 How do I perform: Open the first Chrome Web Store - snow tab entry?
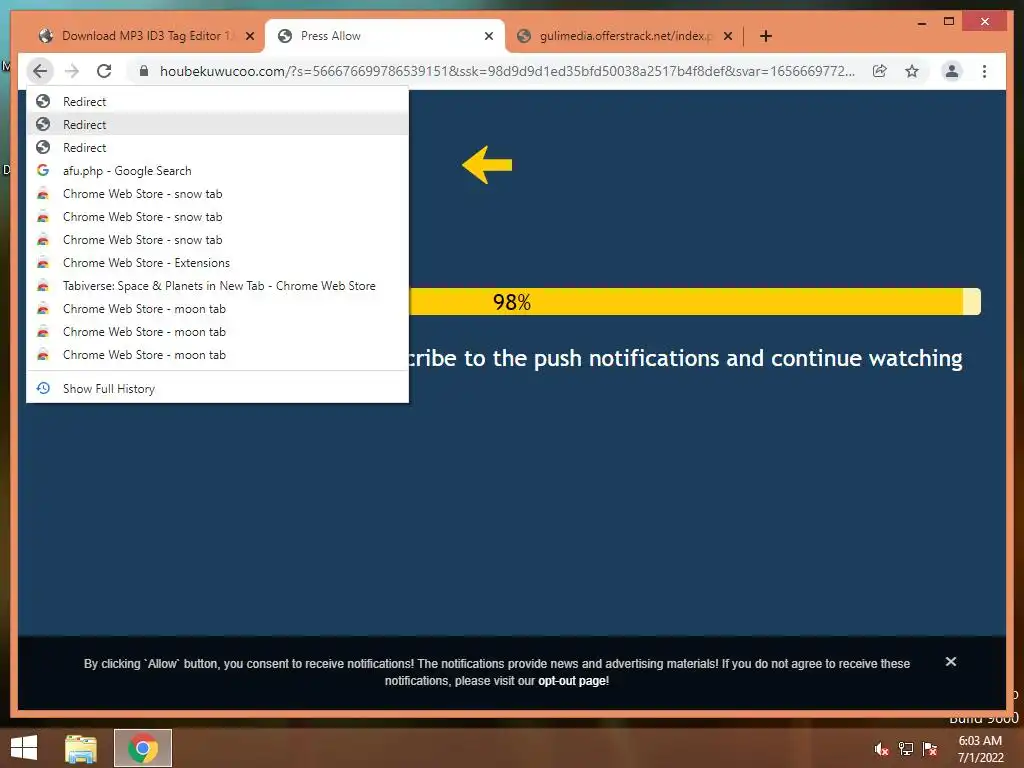coord(217,193)
